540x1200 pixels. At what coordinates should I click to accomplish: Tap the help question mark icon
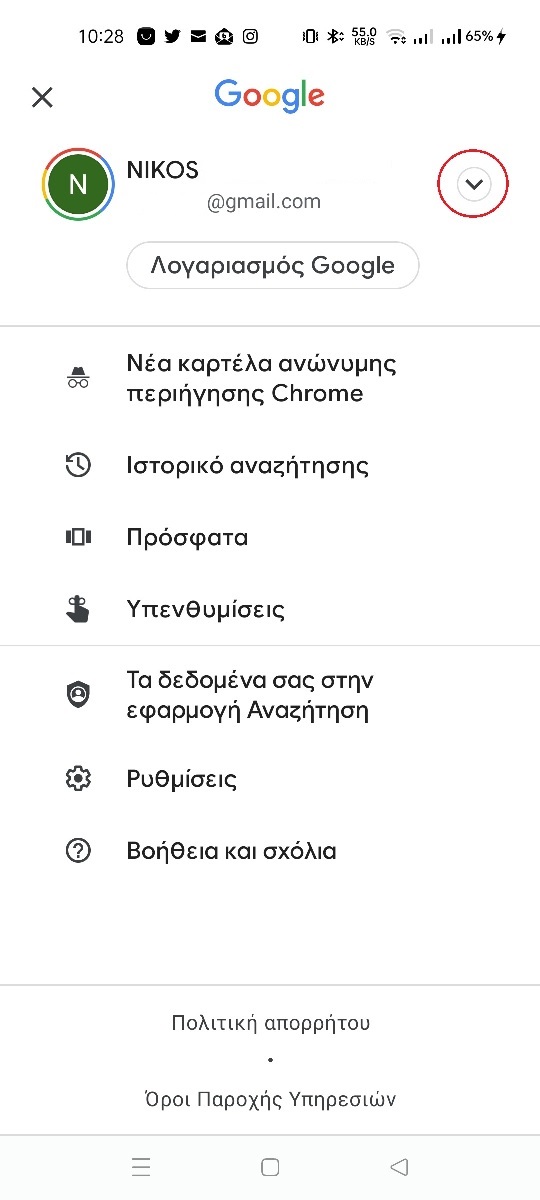click(x=78, y=851)
